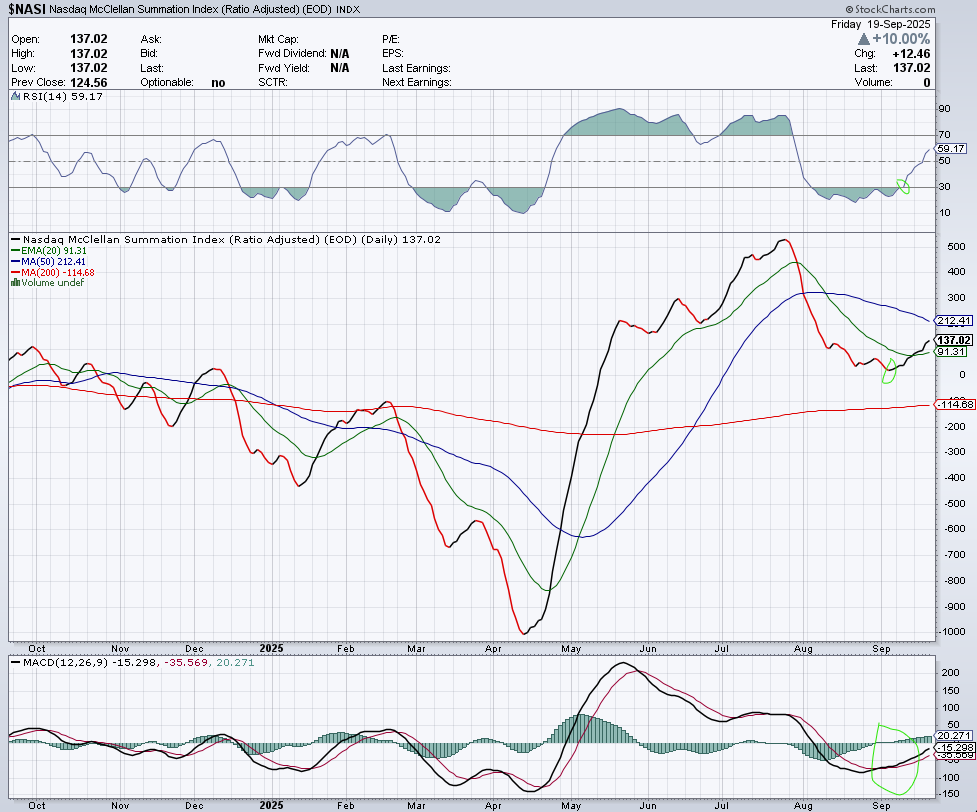Click the main chart (Daily) 137.02 legend title
Image resolution: width=977 pixels, height=812 pixels.
point(232,239)
